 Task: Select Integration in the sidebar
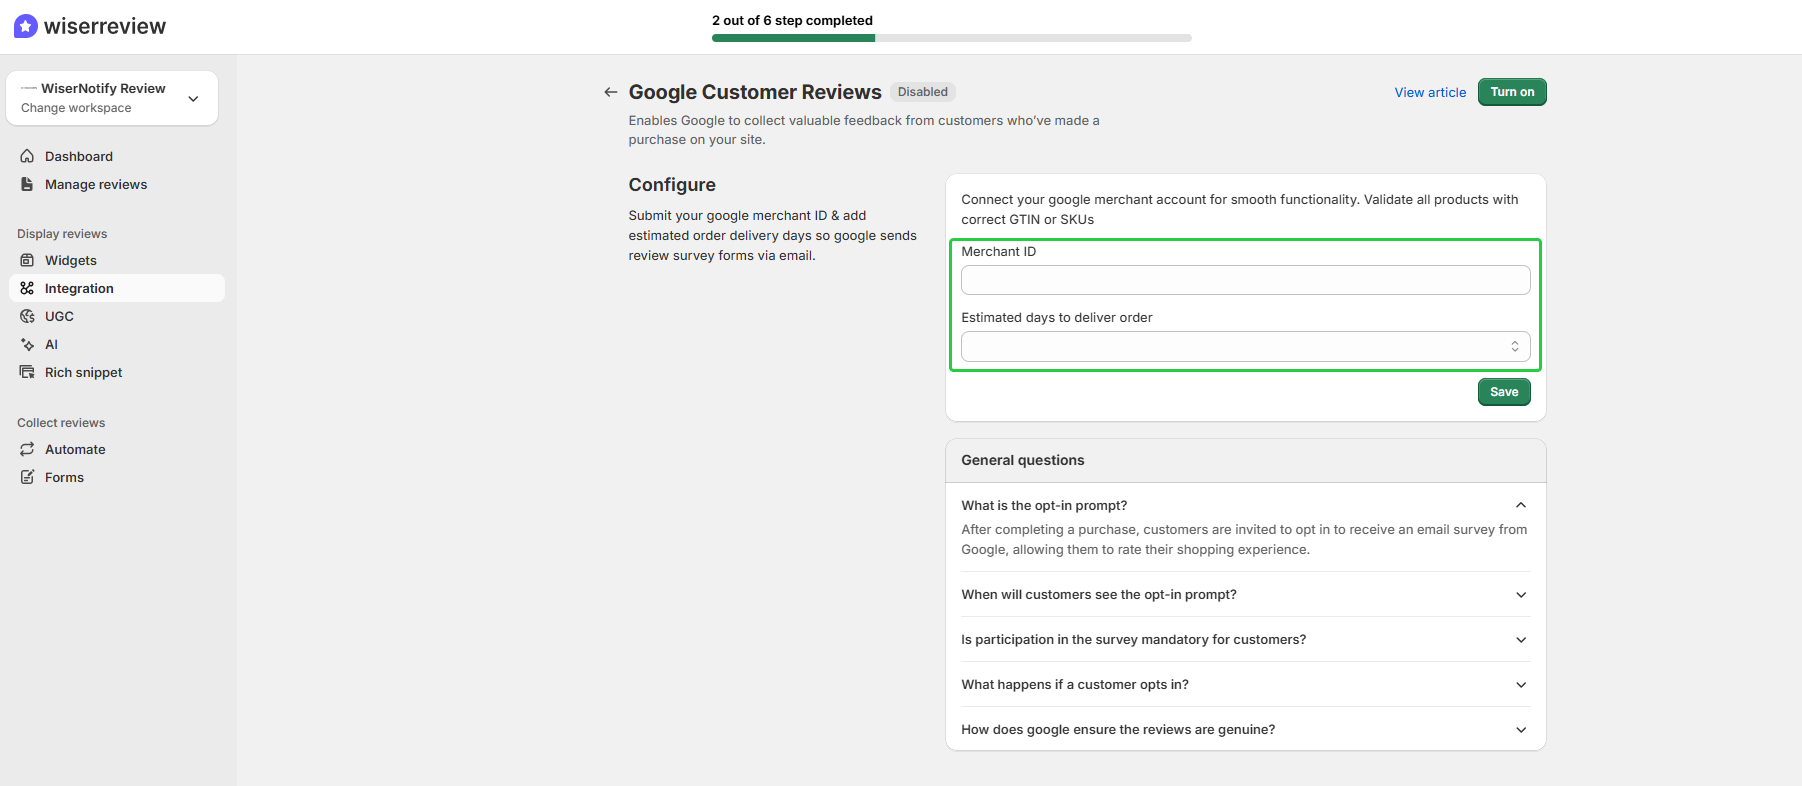point(117,288)
